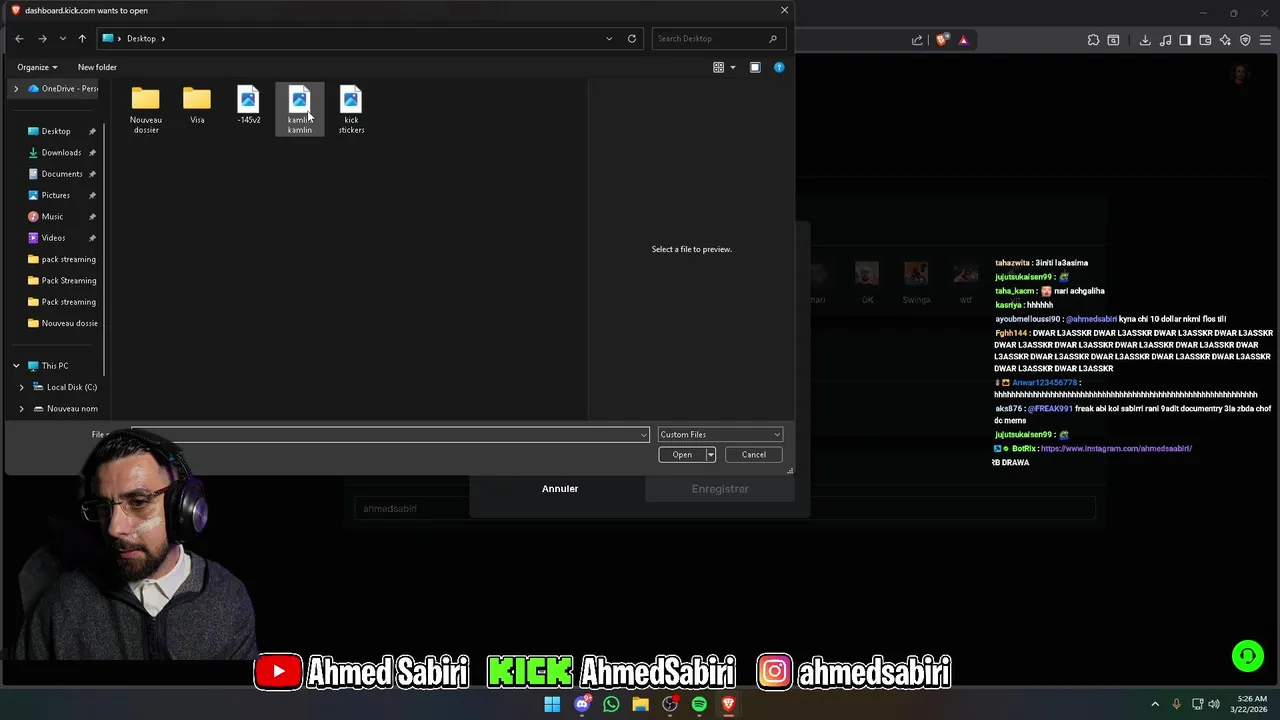Open the recent locations dropdown
Image resolution: width=1280 pixels, height=720 pixels.
62,38
